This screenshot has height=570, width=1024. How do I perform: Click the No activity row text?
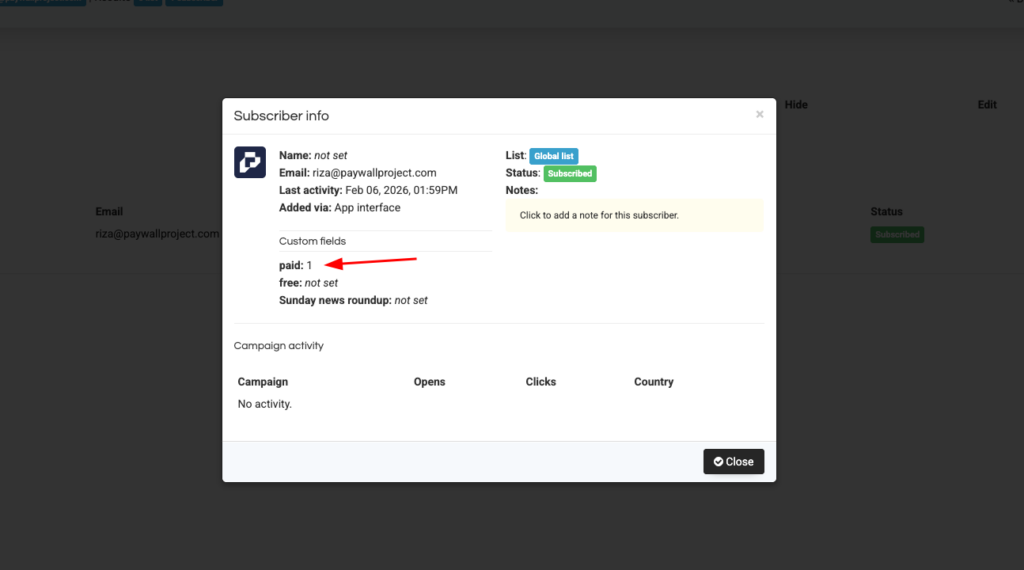265,404
